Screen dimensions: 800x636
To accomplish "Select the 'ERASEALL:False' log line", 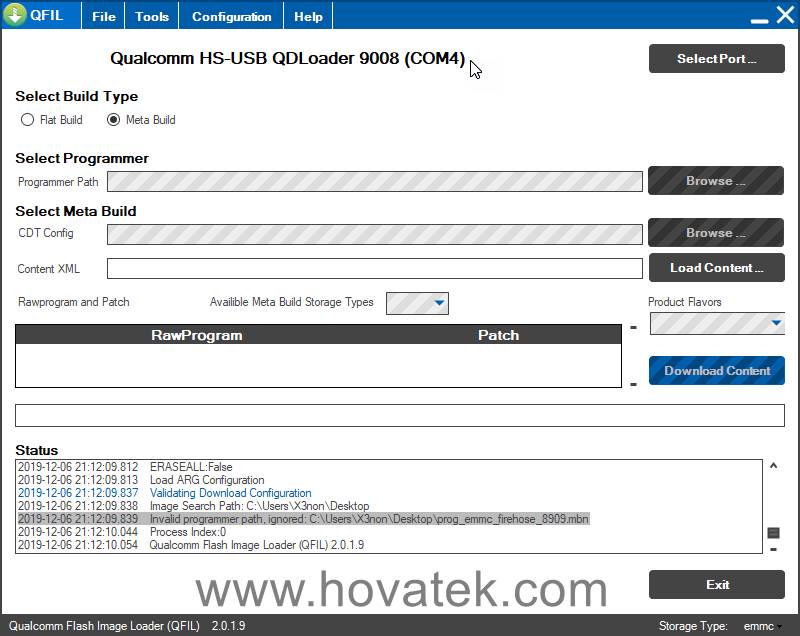I will tap(125, 467).
